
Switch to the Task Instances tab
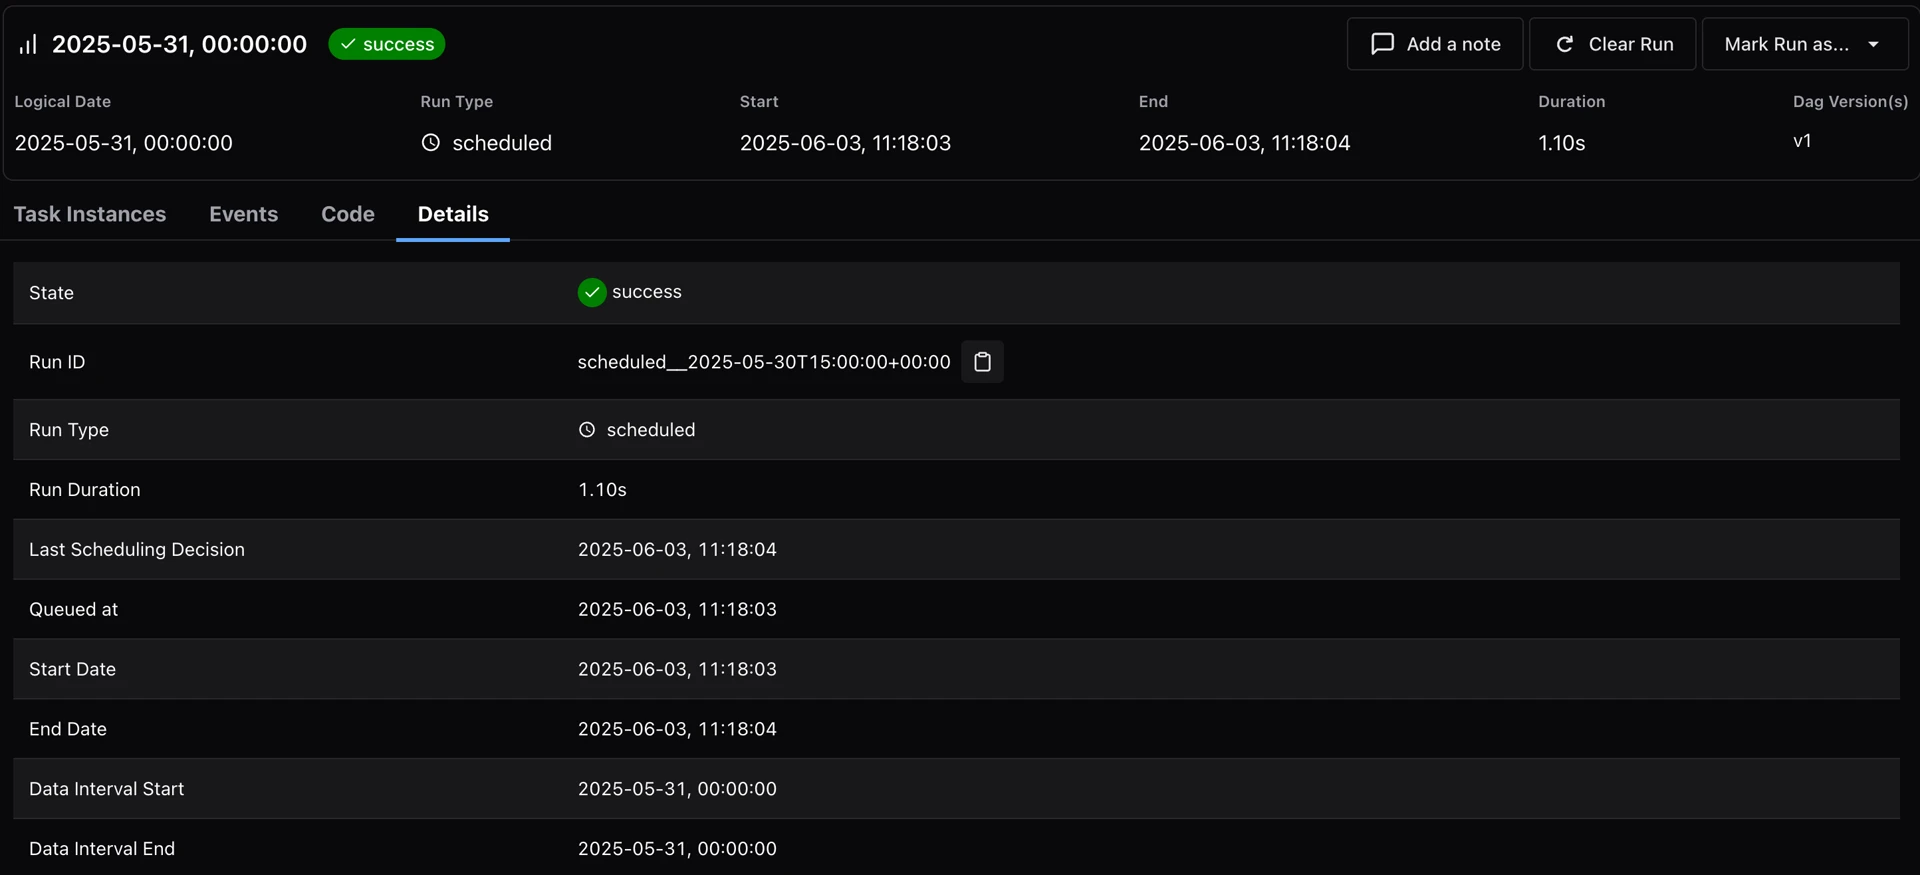(90, 214)
